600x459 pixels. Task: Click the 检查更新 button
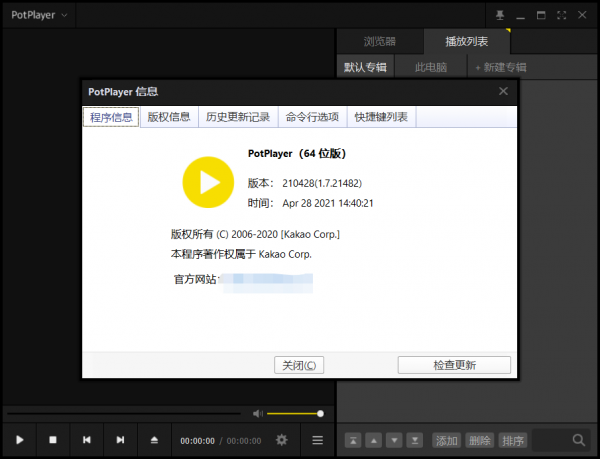pyautogui.click(x=454, y=365)
